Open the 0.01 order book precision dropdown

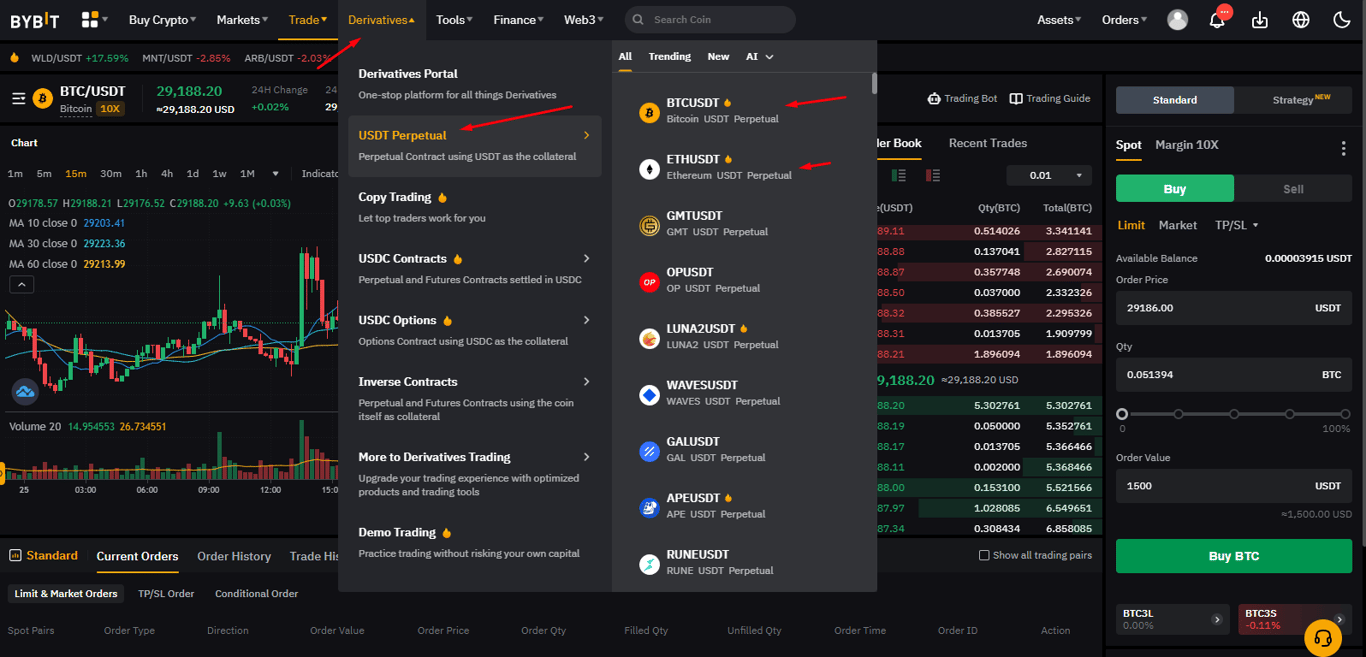[x=1048, y=175]
